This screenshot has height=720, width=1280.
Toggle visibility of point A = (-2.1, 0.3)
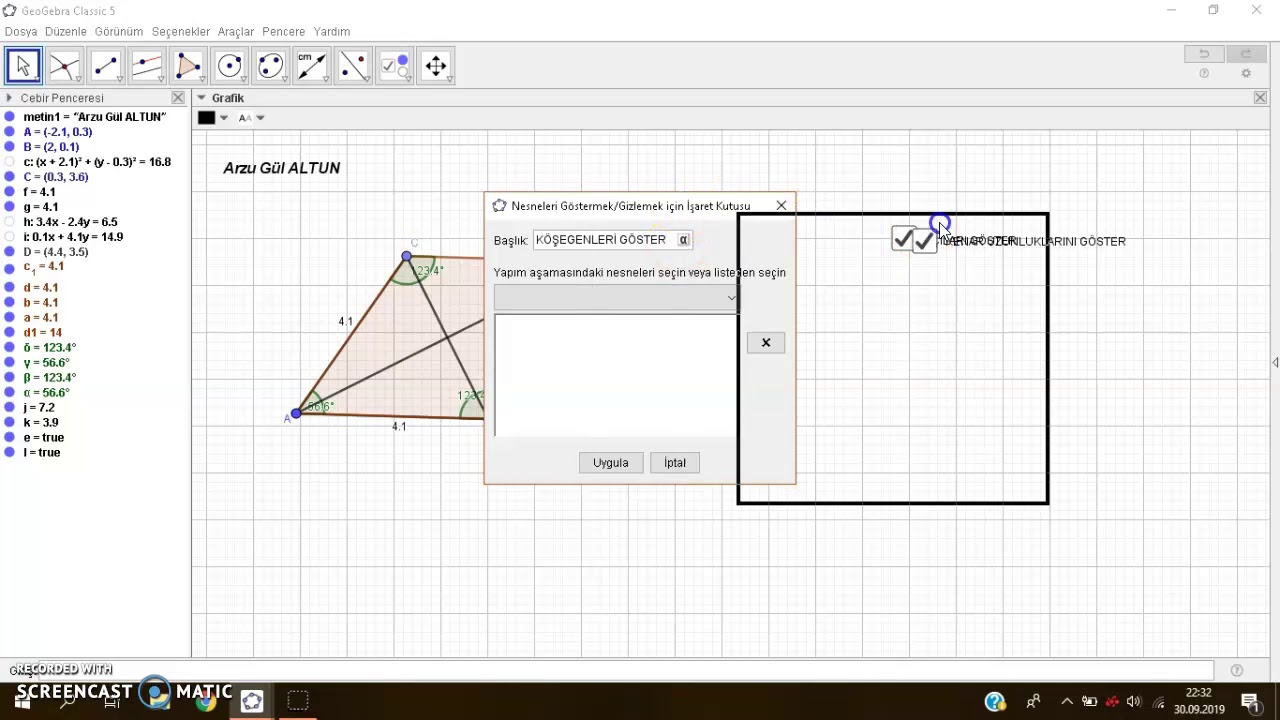(10, 132)
